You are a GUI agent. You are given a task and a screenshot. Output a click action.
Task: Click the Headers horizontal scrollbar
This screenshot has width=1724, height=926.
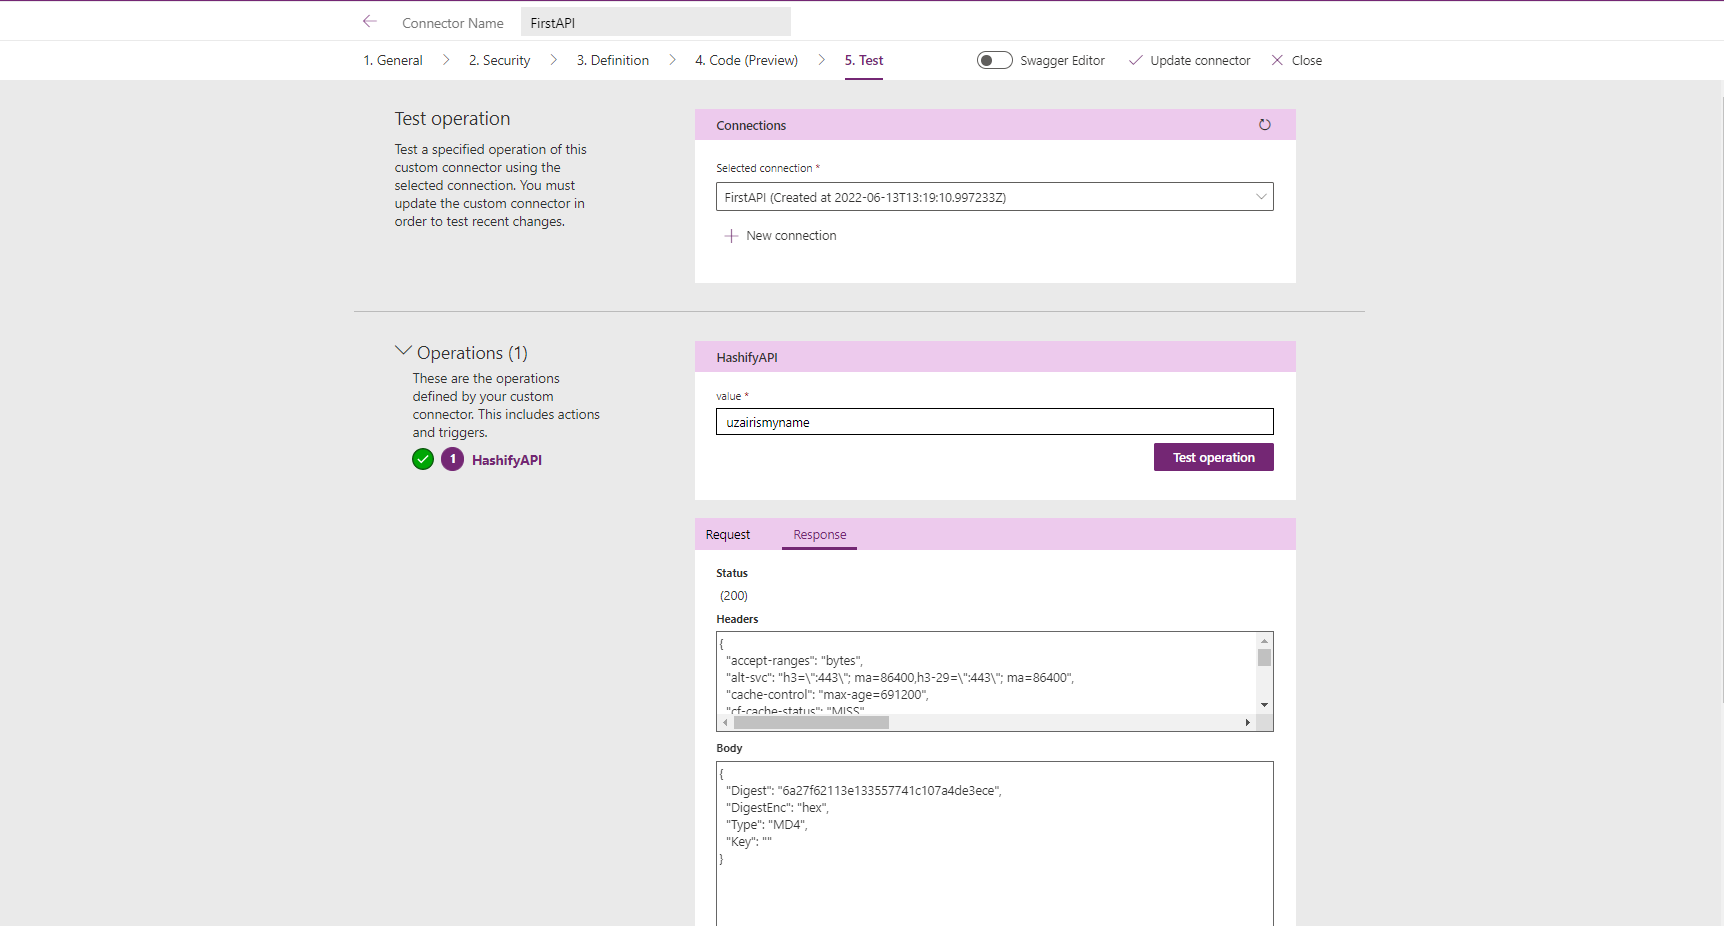coord(810,722)
